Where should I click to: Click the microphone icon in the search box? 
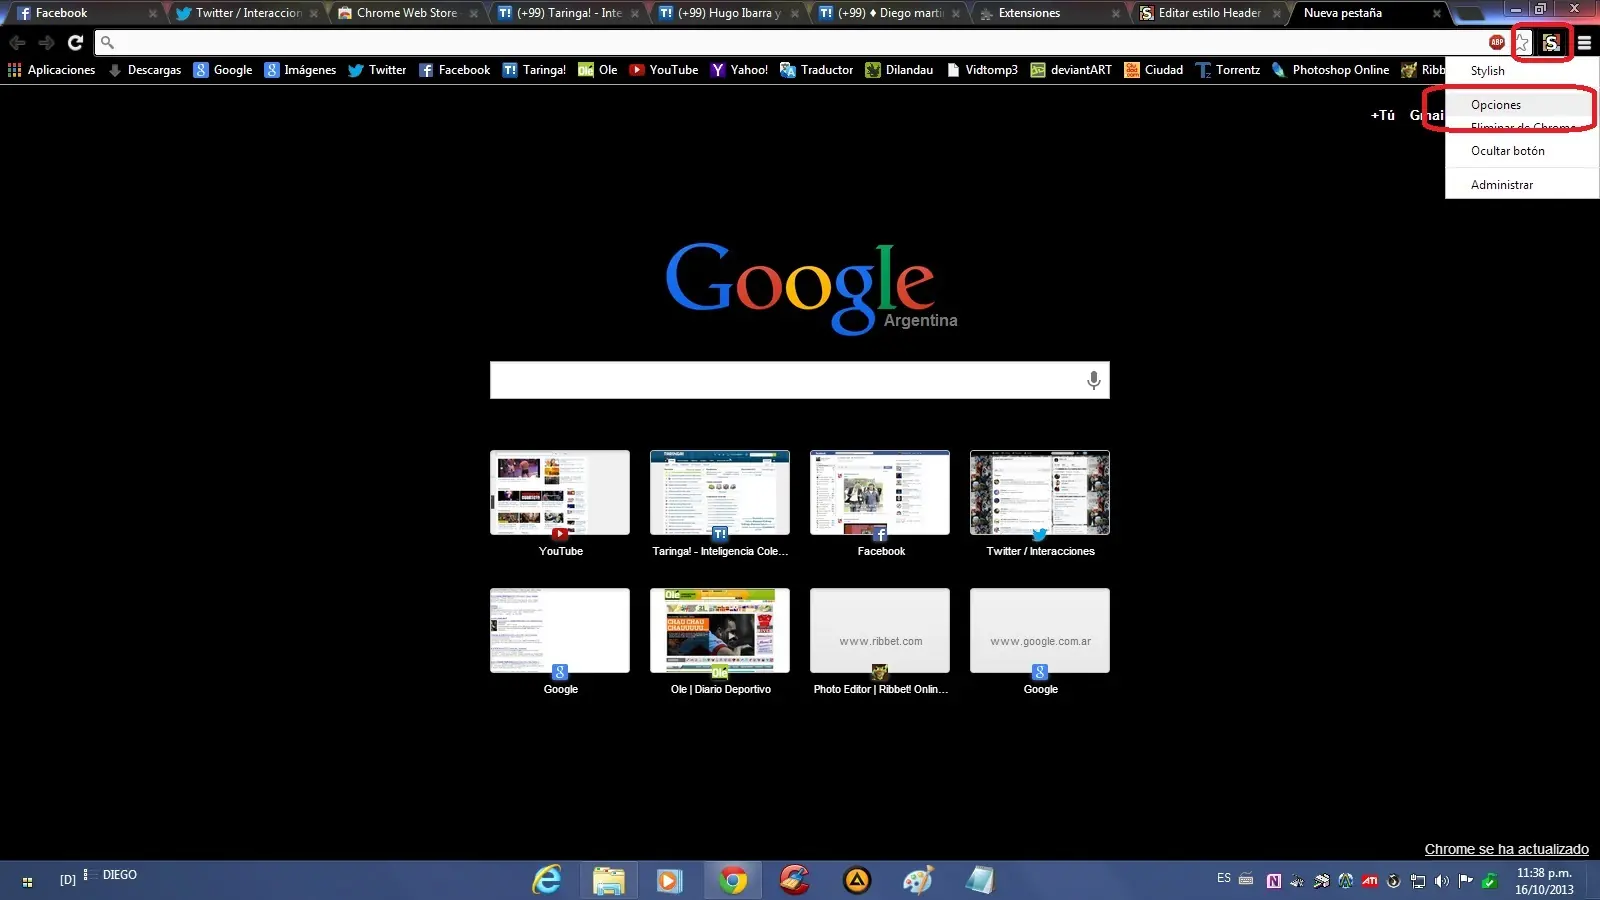click(1093, 380)
